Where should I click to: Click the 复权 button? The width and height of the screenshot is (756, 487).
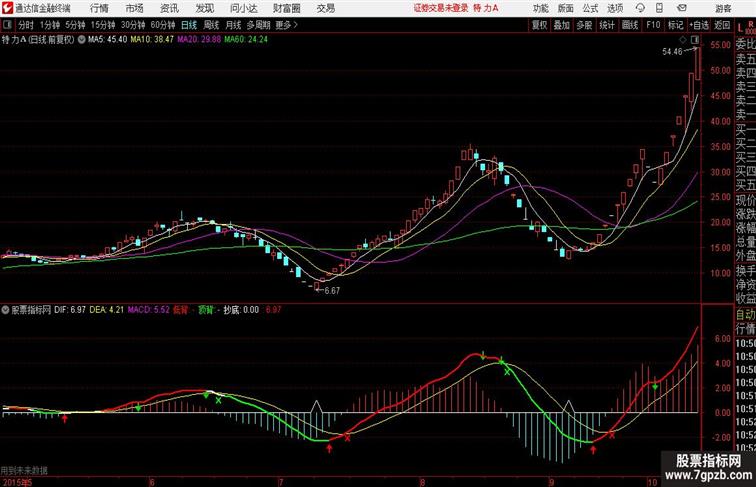540,25
